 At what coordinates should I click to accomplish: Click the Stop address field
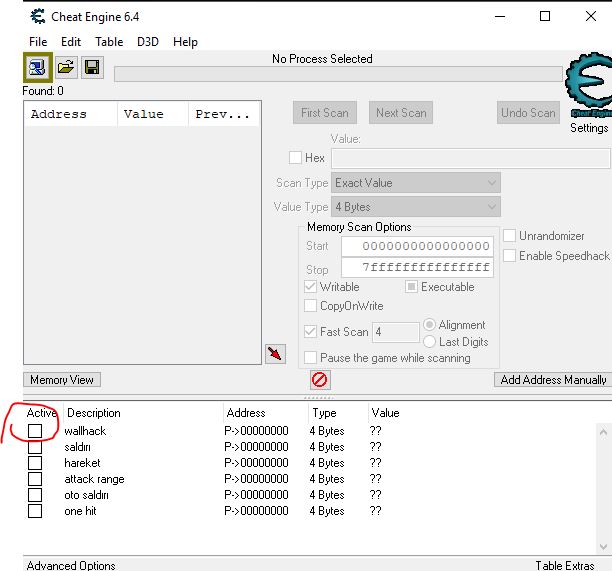417,268
